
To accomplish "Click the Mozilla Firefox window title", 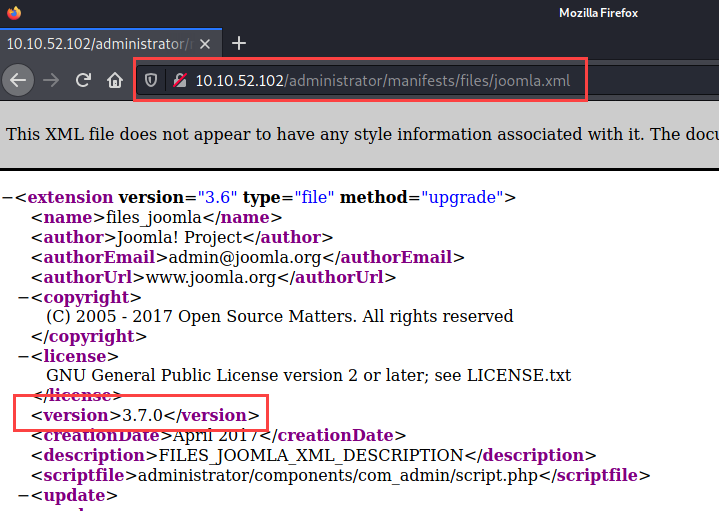I will click(x=598, y=13).
